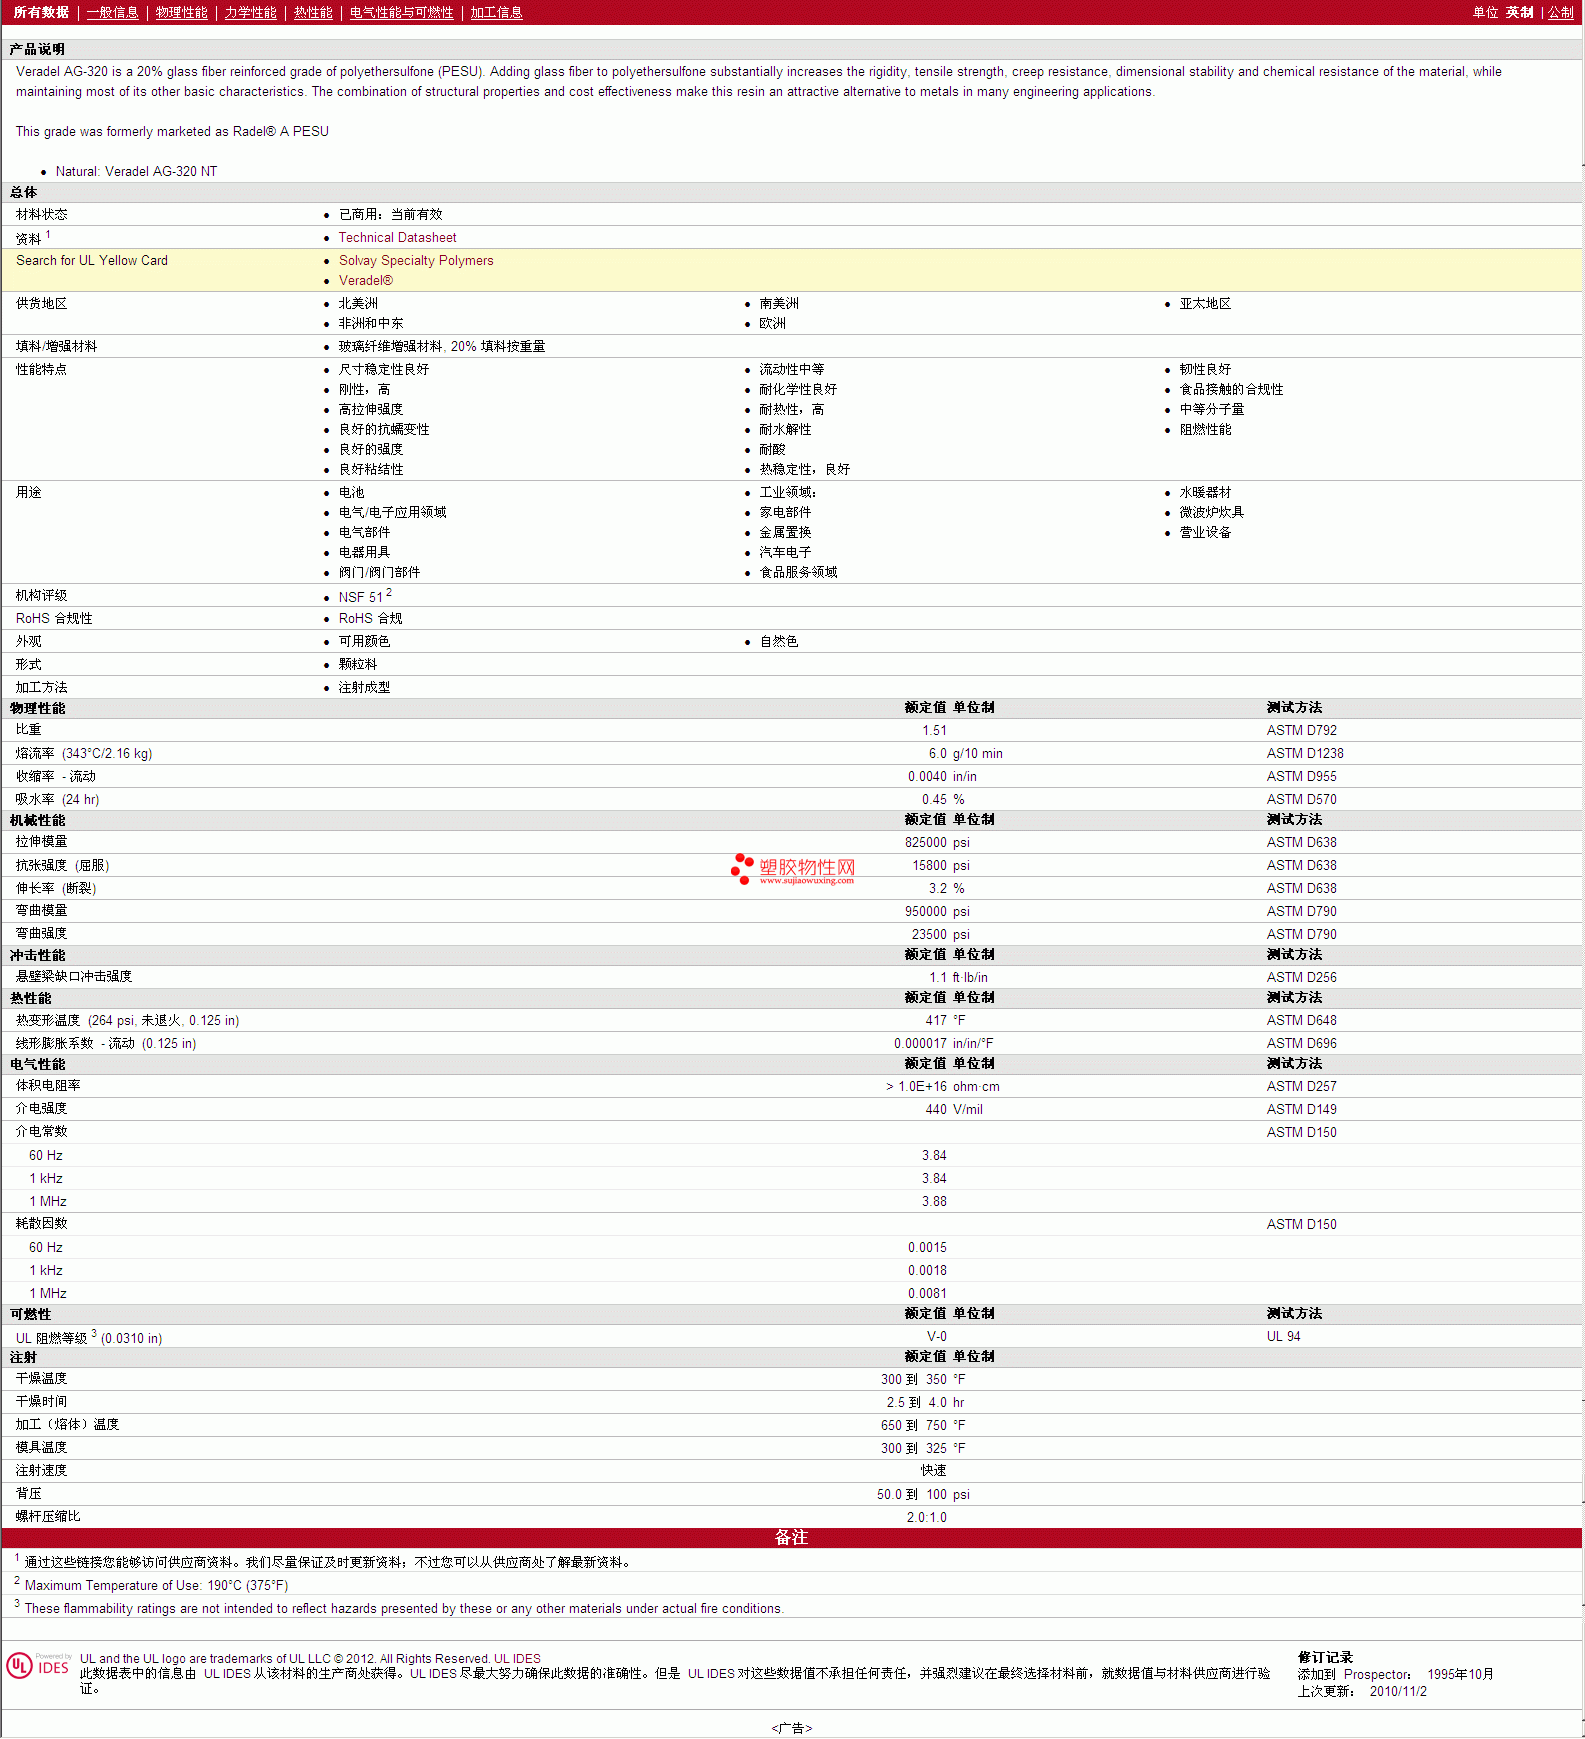Click the Natural: Veradel AG-320 NT bullet
The image size is (1585, 1739).
tap(136, 171)
